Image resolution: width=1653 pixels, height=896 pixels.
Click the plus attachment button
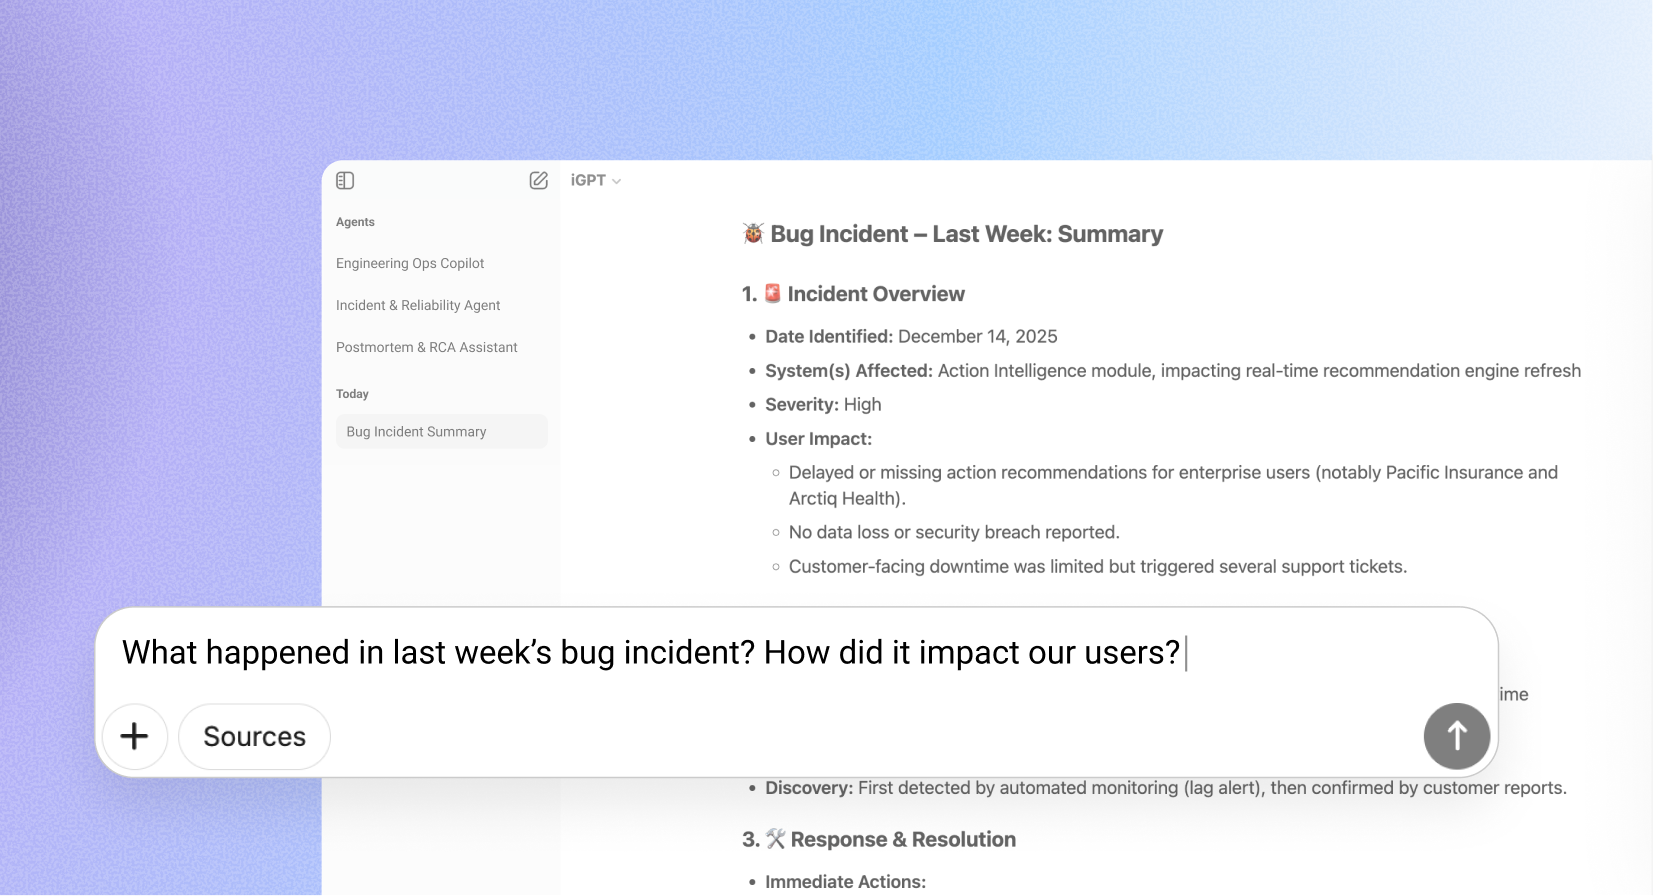[x=134, y=737]
